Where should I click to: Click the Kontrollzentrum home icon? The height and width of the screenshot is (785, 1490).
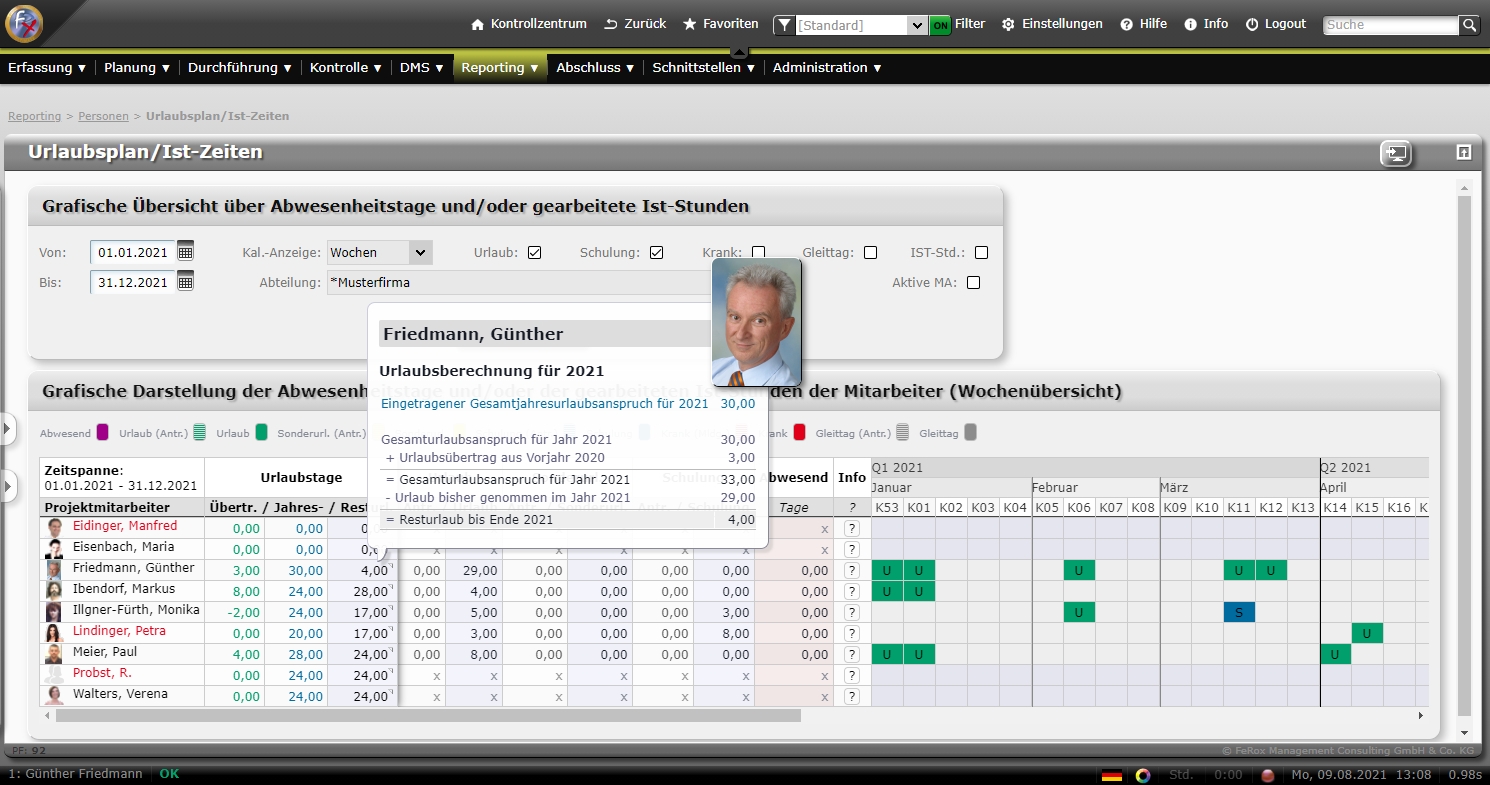(x=478, y=24)
